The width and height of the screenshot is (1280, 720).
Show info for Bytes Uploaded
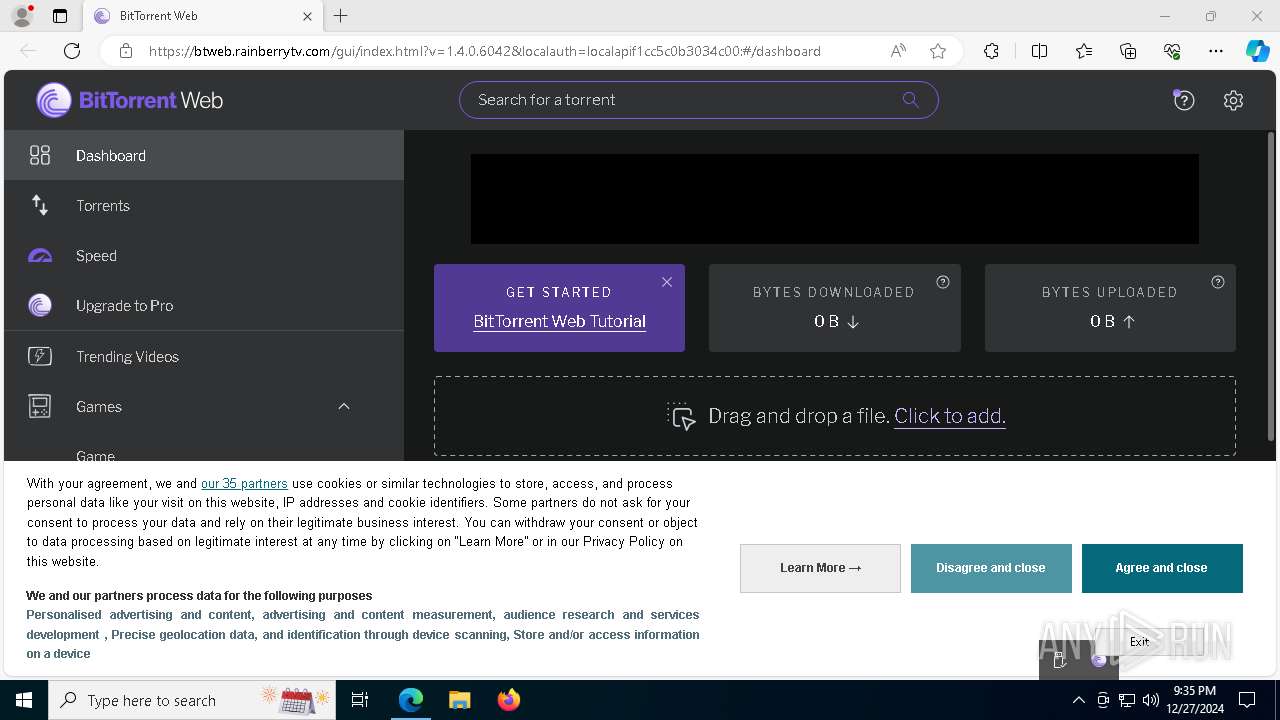(1218, 282)
